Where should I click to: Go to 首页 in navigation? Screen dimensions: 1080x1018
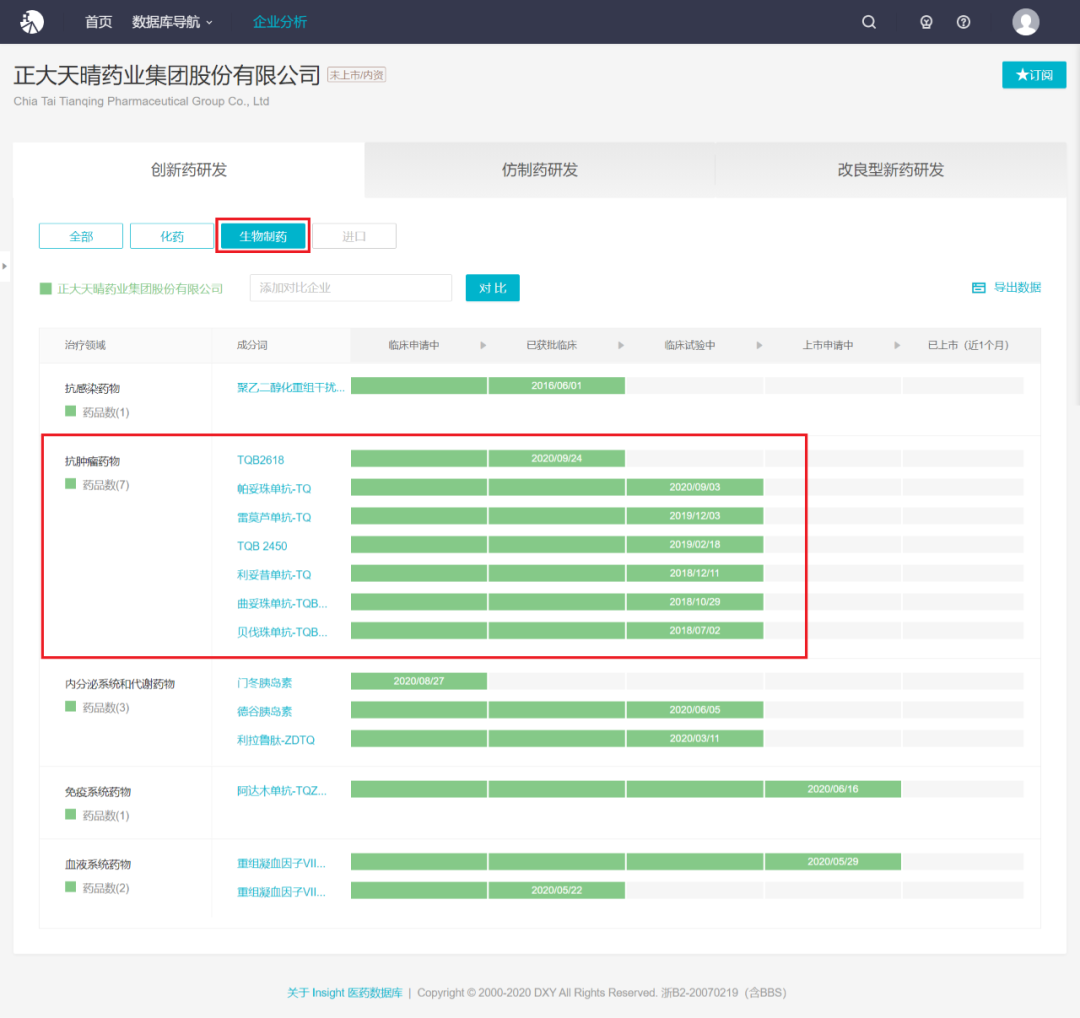[x=98, y=22]
